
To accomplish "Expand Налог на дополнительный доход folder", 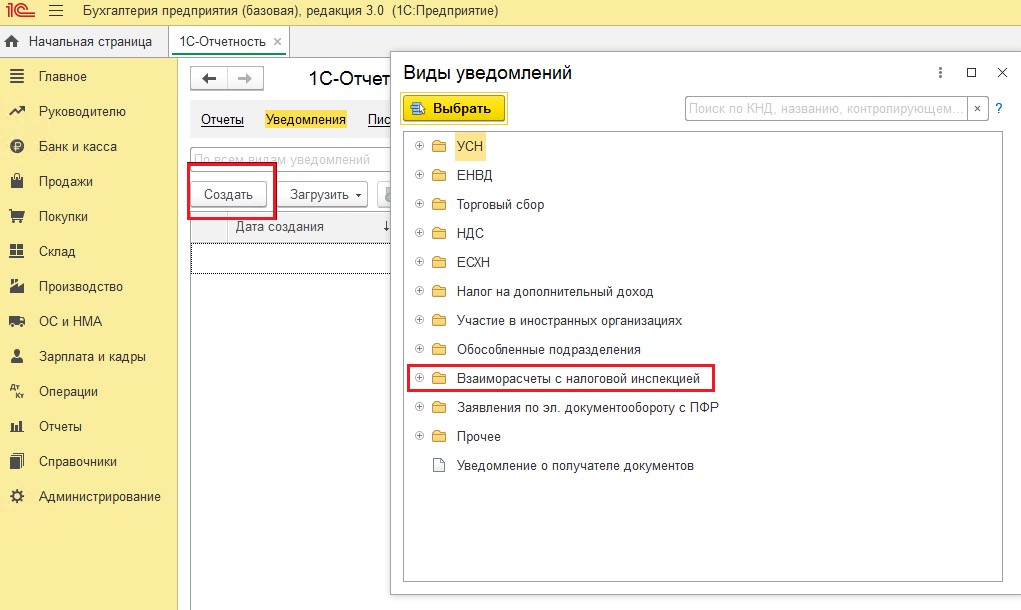I will (x=419, y=291).
